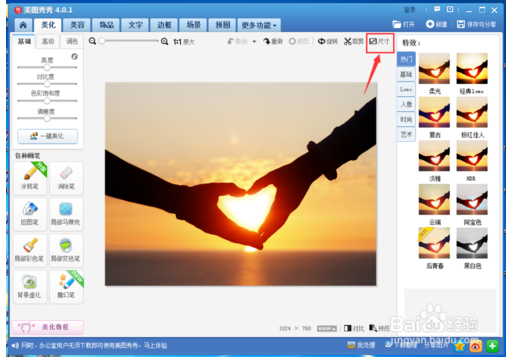Screen dimensions: 510x362
Task: Expand the 更多功能 more features dropdown
Action: tap(259, 25)
